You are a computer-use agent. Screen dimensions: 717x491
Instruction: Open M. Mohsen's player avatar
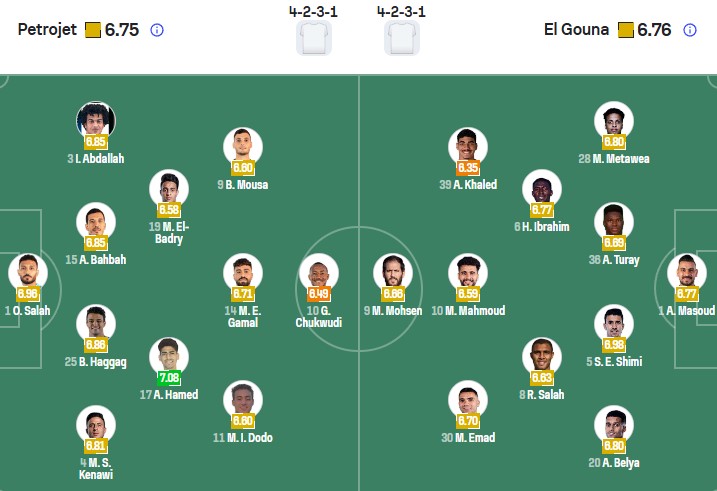pos(393,273)
